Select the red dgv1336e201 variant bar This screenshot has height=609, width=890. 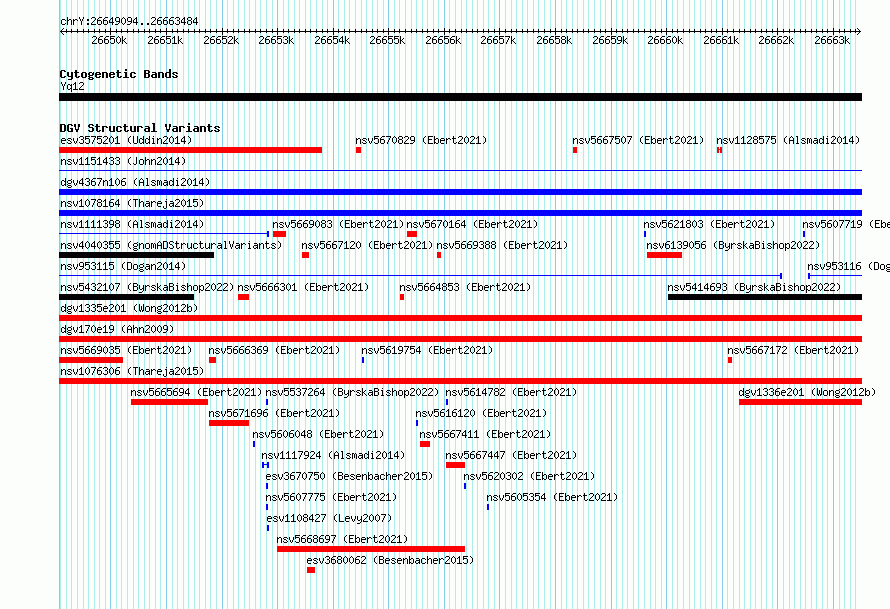tap(800, 402)
